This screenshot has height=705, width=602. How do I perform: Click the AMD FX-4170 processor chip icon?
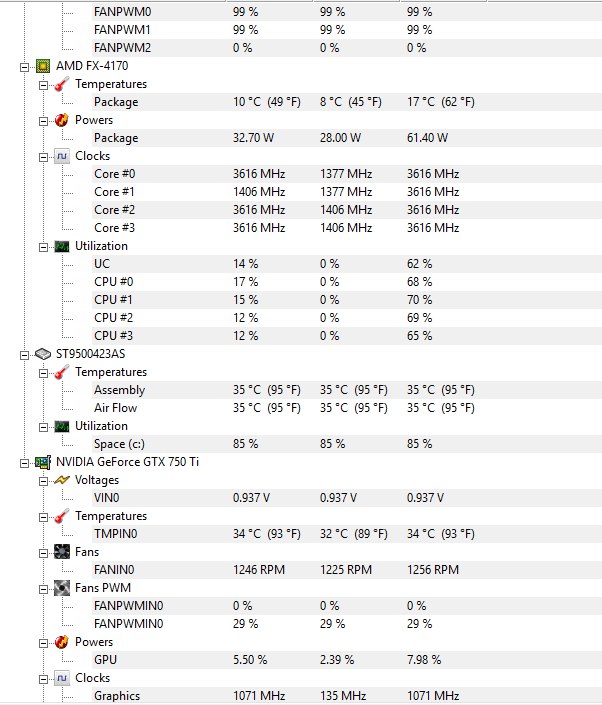pyautogui.click(x=43, y=66)
